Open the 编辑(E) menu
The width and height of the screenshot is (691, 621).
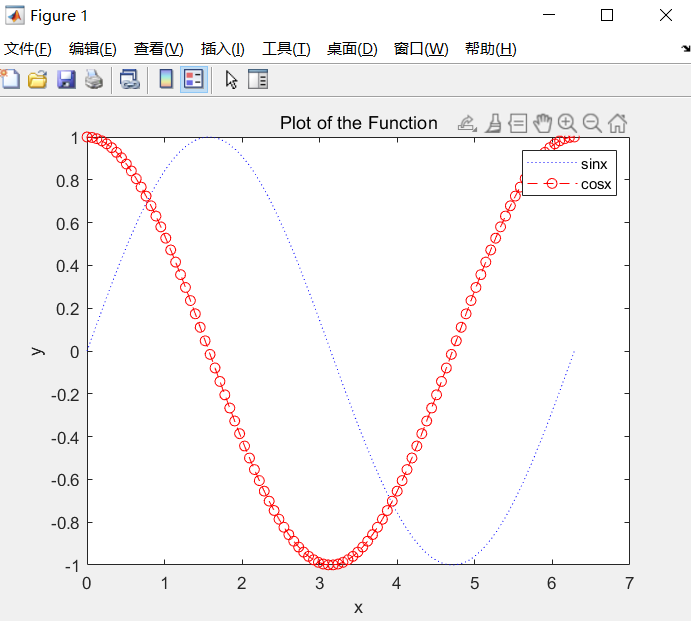(x=93, y=49)
